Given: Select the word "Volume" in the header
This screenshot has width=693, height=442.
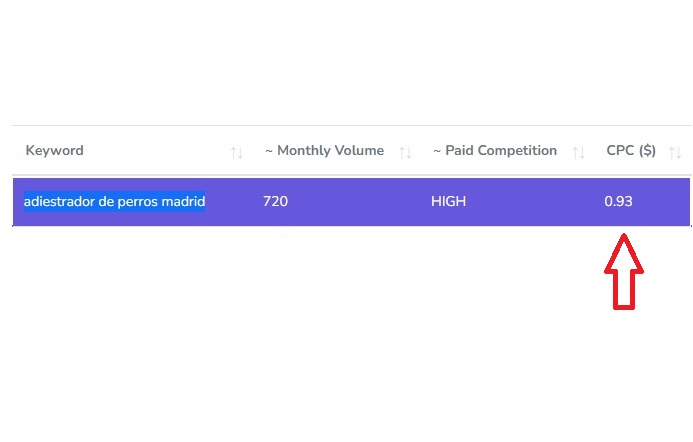Looking at the screenshot, I should (360, 151).
